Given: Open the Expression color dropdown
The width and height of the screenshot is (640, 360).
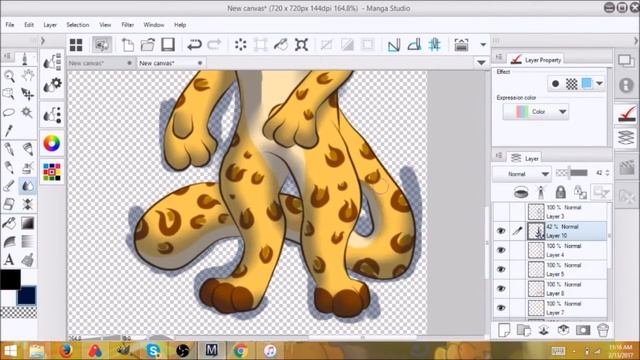Looking at the screenshot, I should pos(536,111).
